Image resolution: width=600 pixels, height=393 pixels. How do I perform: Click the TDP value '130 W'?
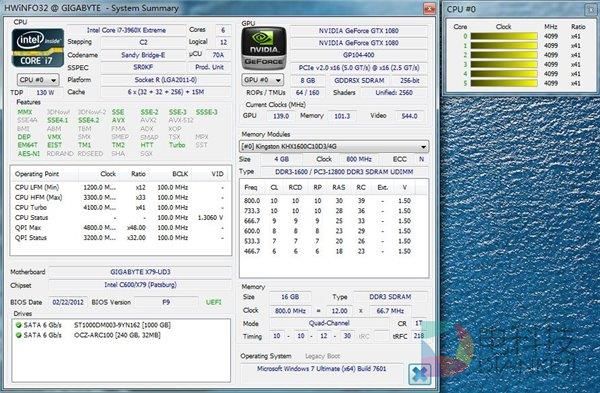click(45, 93)
